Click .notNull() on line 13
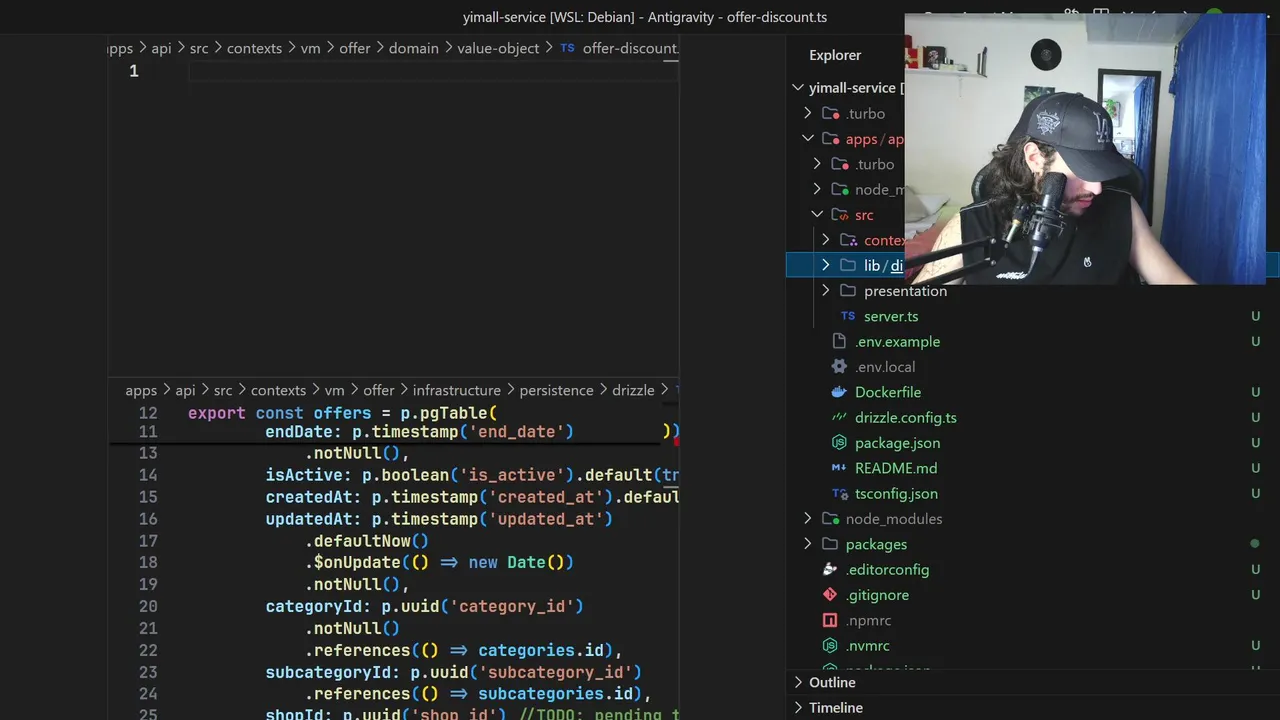This screenshot has height=720, width=1280. pos(357,453)
